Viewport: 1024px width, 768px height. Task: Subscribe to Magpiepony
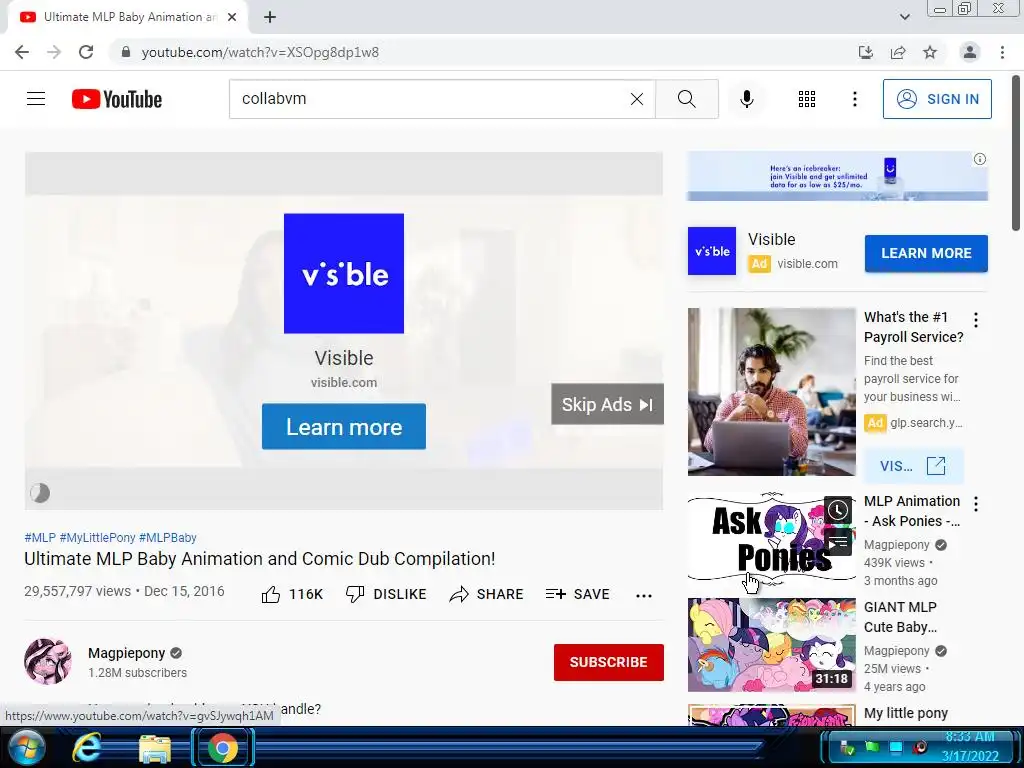pos(609,662)
